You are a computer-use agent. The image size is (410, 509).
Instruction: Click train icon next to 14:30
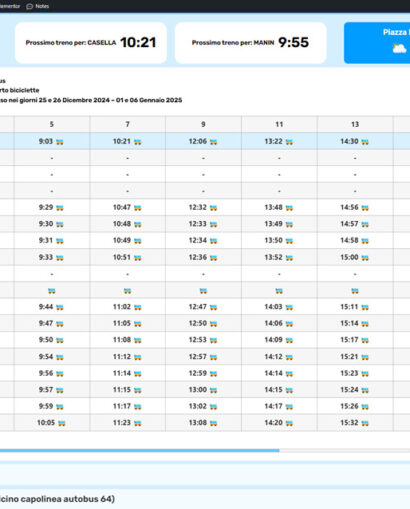pos(365,142)
